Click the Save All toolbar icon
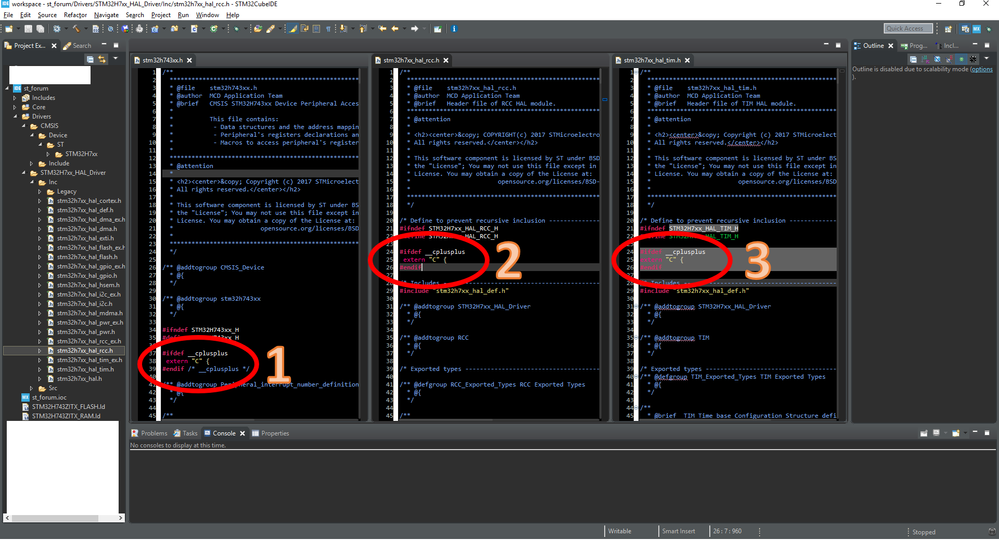 40,29
